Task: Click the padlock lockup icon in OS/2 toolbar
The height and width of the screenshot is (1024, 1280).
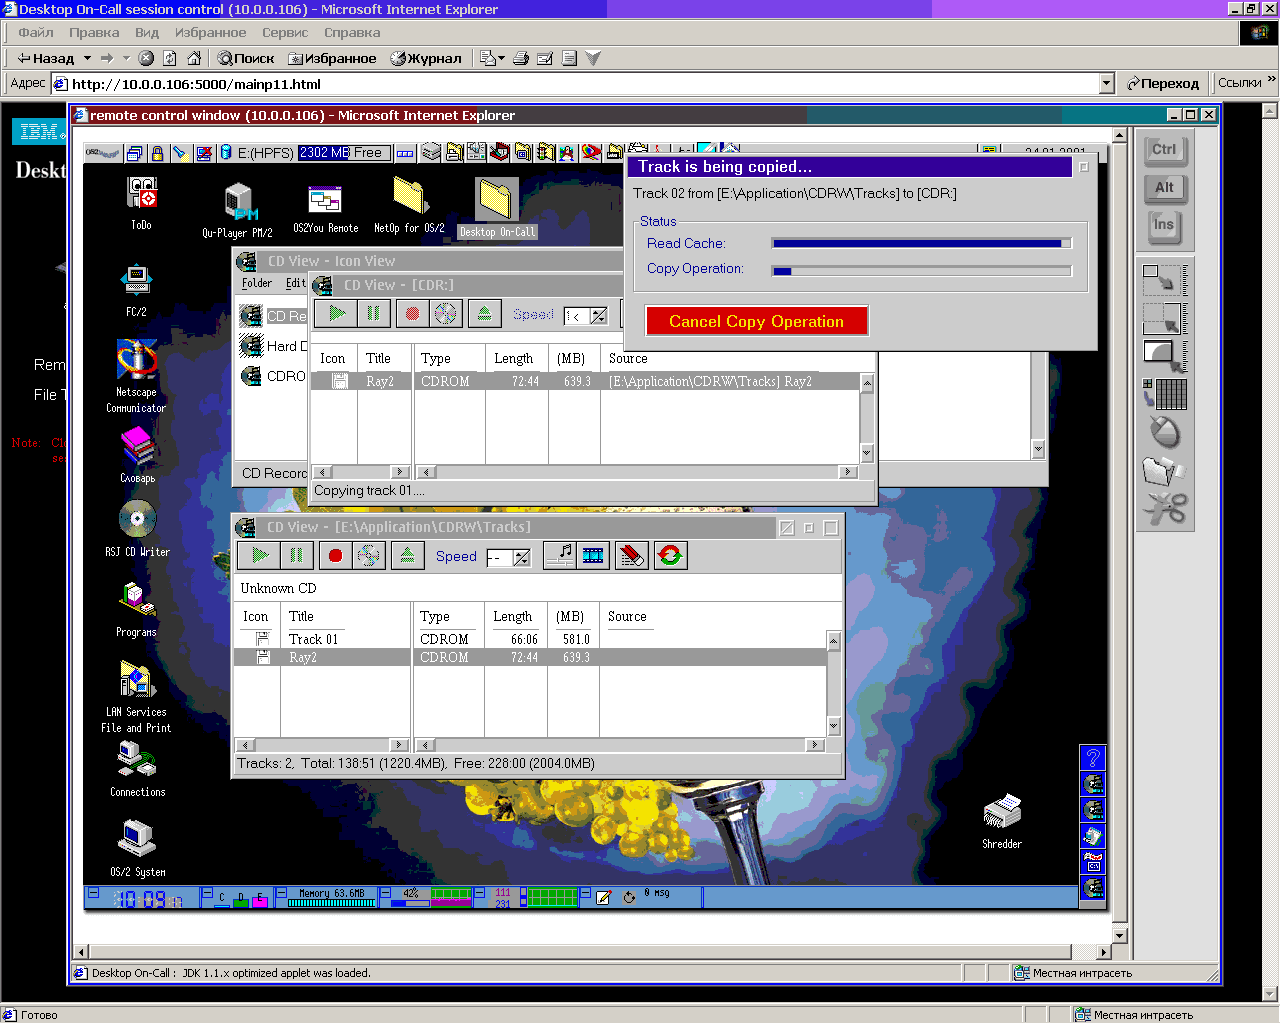Action: click(x=157, y=153)
